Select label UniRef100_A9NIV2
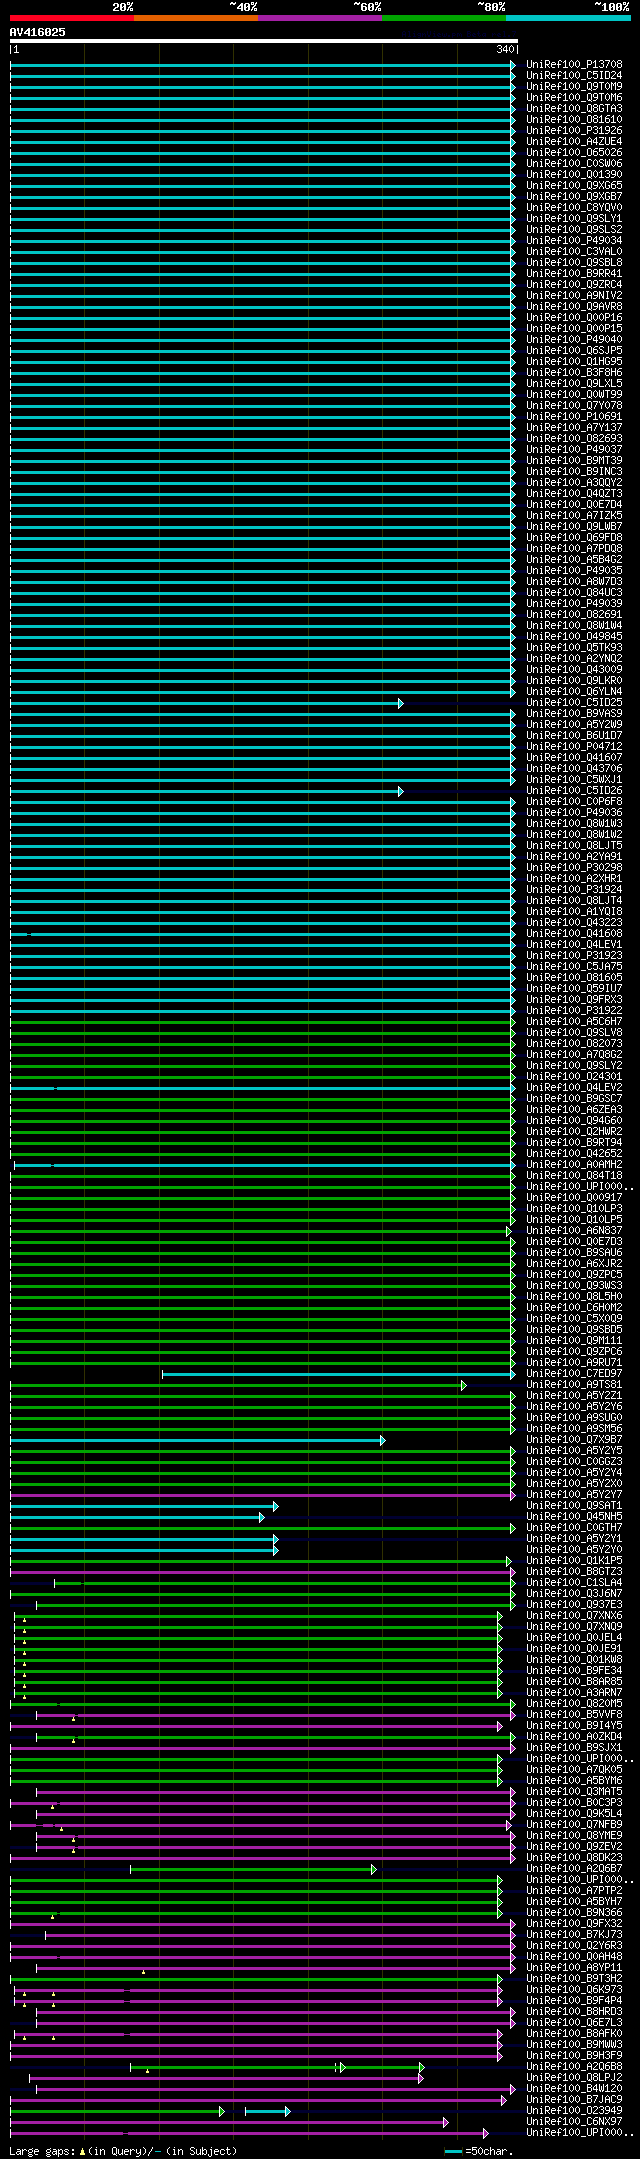This screenshot has width=640, height=2159. 574,295
